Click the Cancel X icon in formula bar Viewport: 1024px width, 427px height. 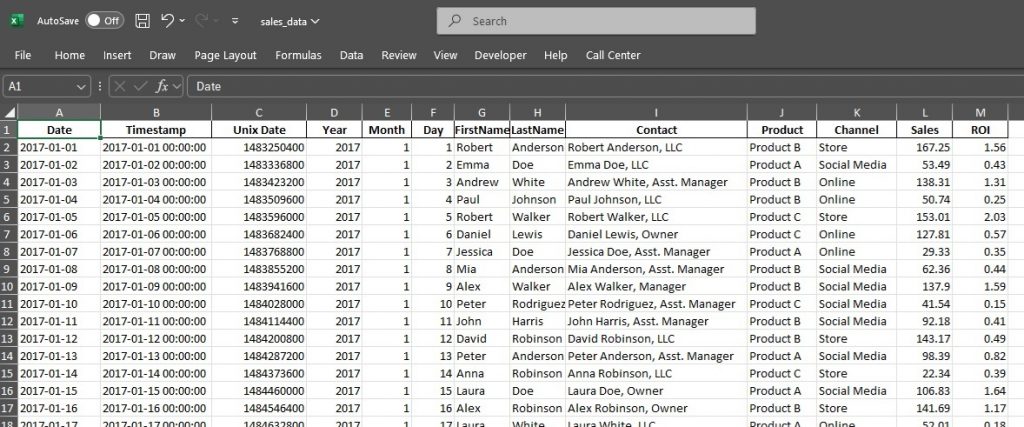click(x=120, y=87)
